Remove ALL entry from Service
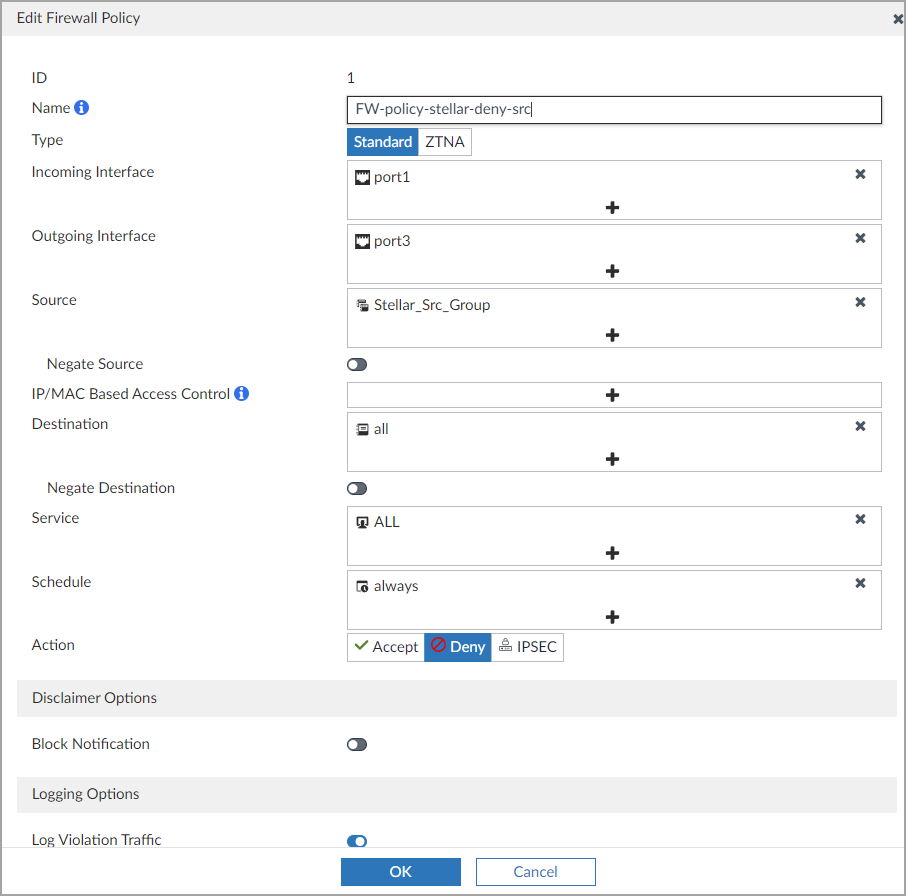The height and width of the screenshot is (896, 906). click(x=860, y=519)
